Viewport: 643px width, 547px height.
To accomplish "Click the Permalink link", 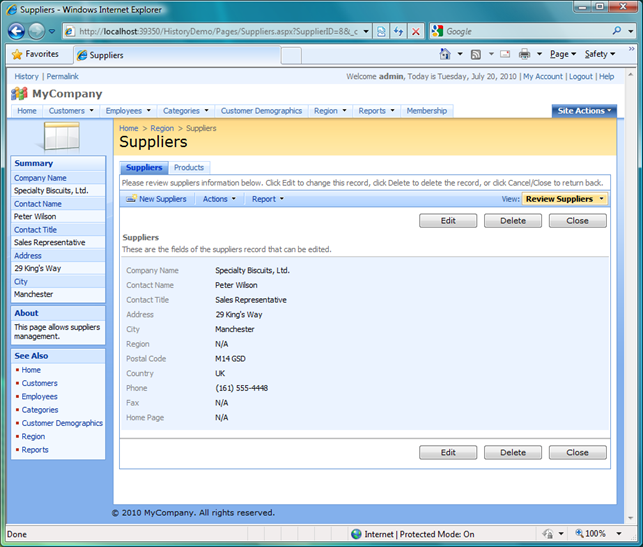I will coord(62,76).
